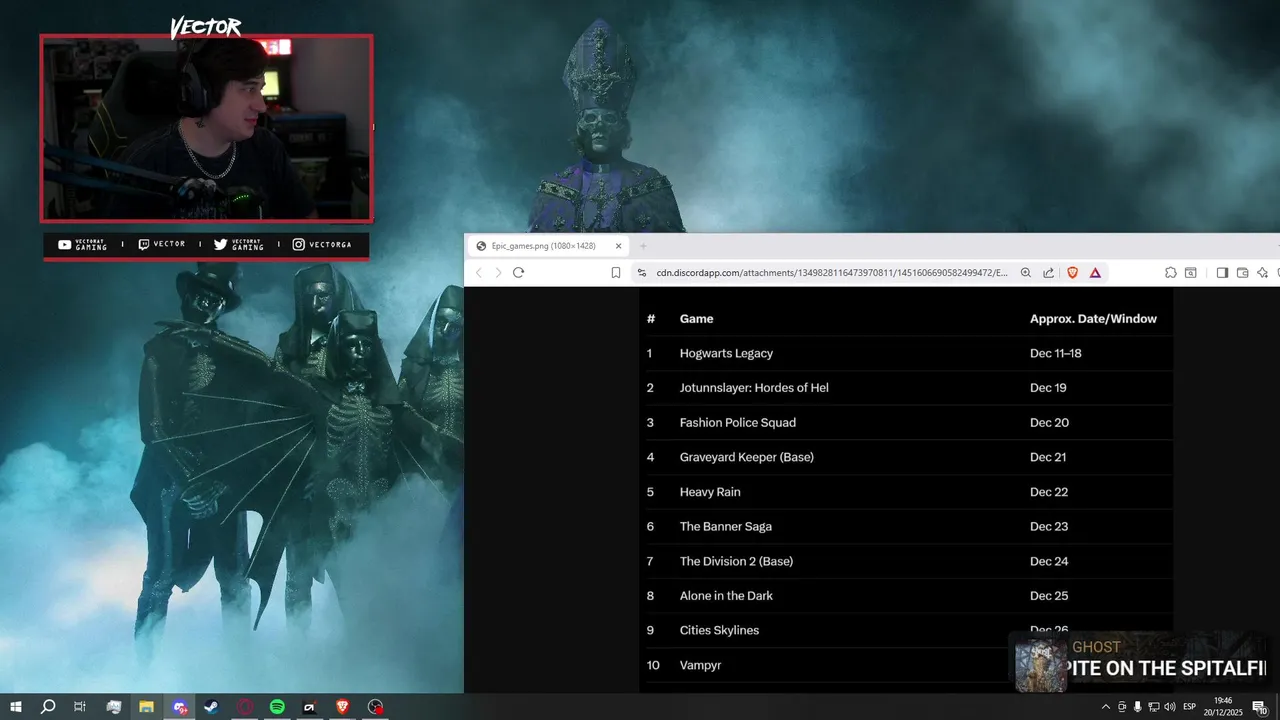The width and height of the screenshot is (1280, 720).
Task: Click the Twitter overlay label
Action: (x=239, y=244)
